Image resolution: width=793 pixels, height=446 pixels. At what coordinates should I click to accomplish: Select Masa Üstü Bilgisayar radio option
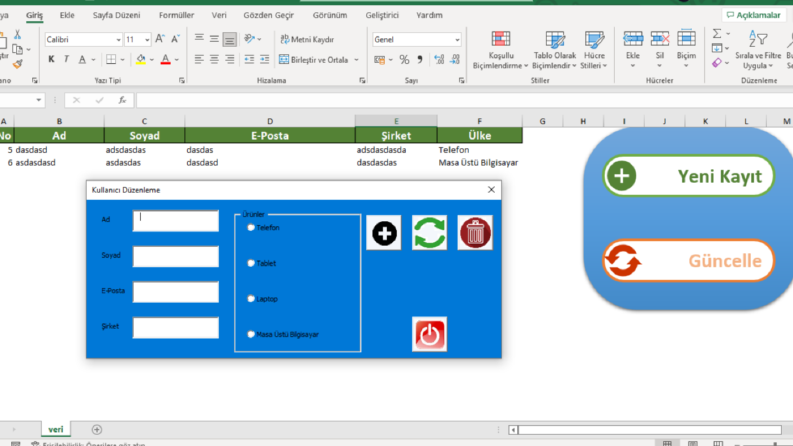(251, 334)
